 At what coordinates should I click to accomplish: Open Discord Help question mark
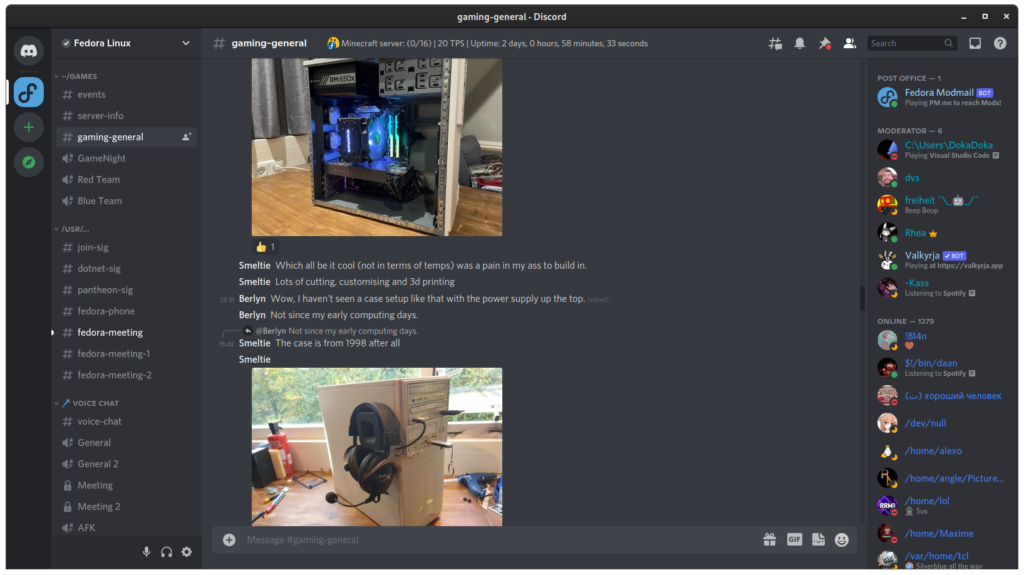(1000, 44)
